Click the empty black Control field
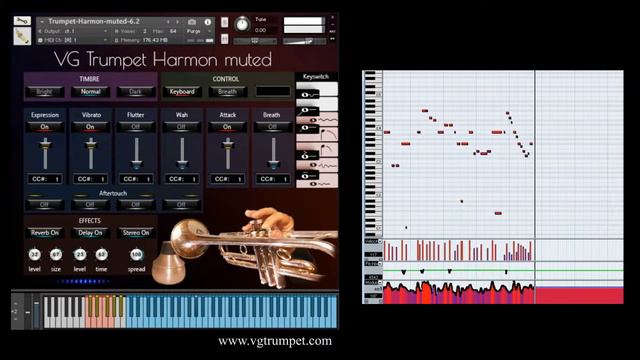This screenshot has width=640, height=360. click(273, 91)
